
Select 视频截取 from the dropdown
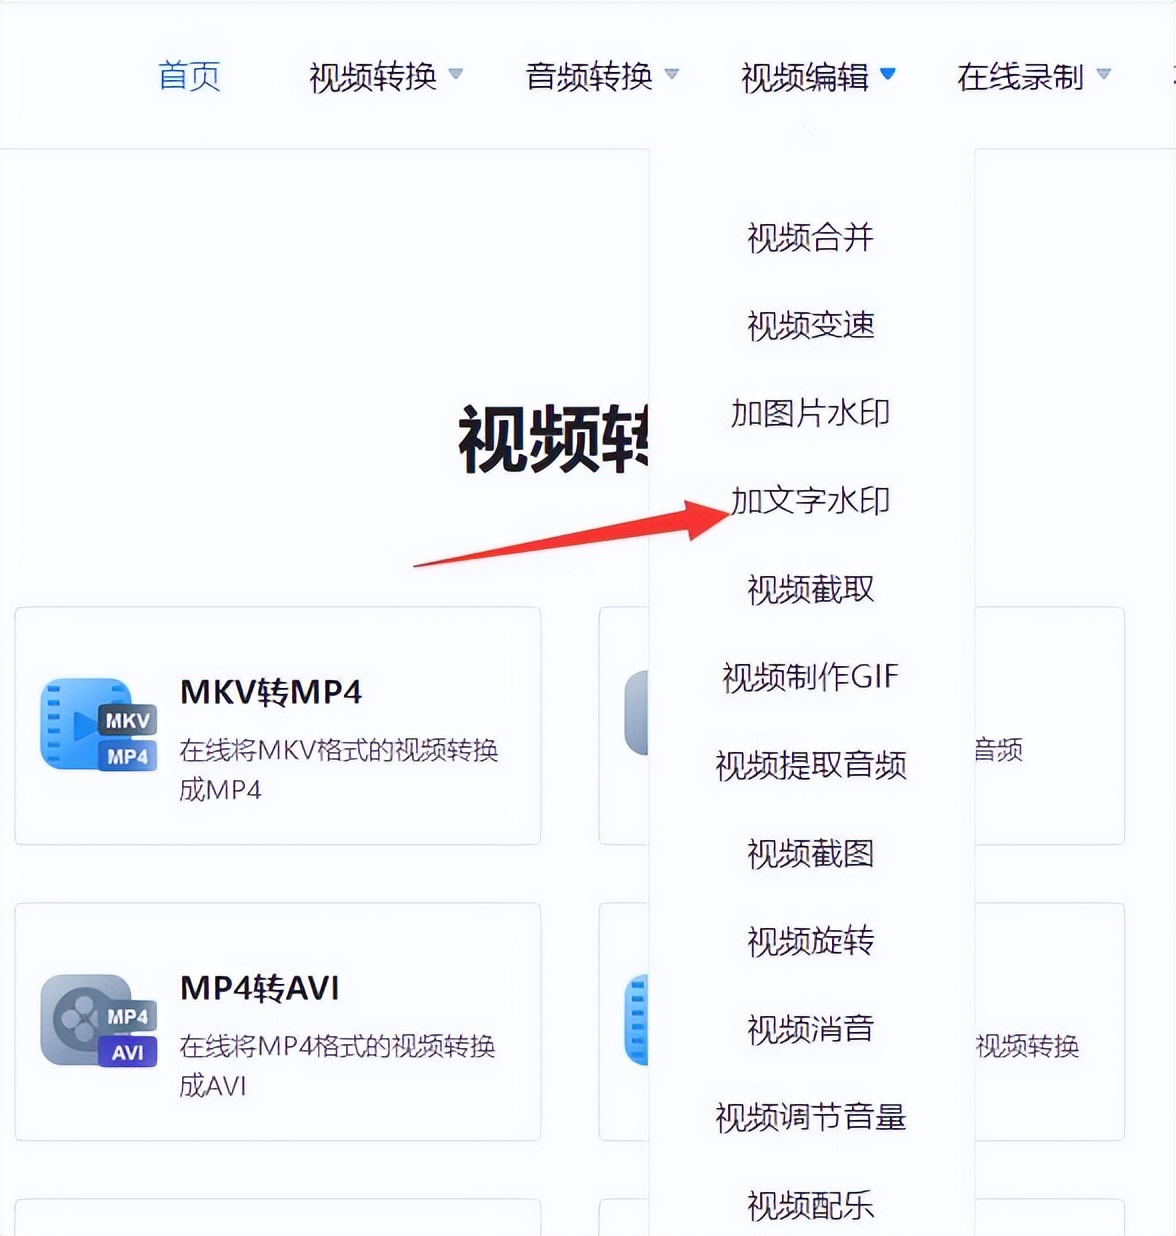click(x=811, y=589)
